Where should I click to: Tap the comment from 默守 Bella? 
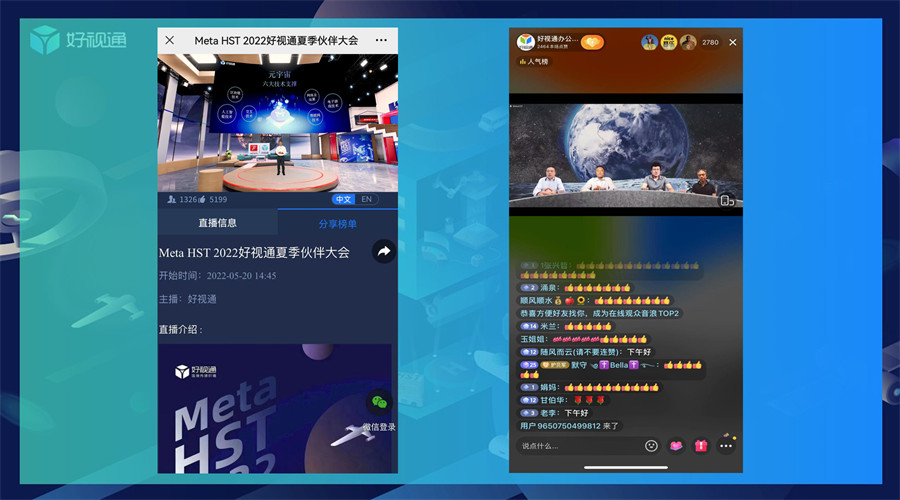click(611, 369)
